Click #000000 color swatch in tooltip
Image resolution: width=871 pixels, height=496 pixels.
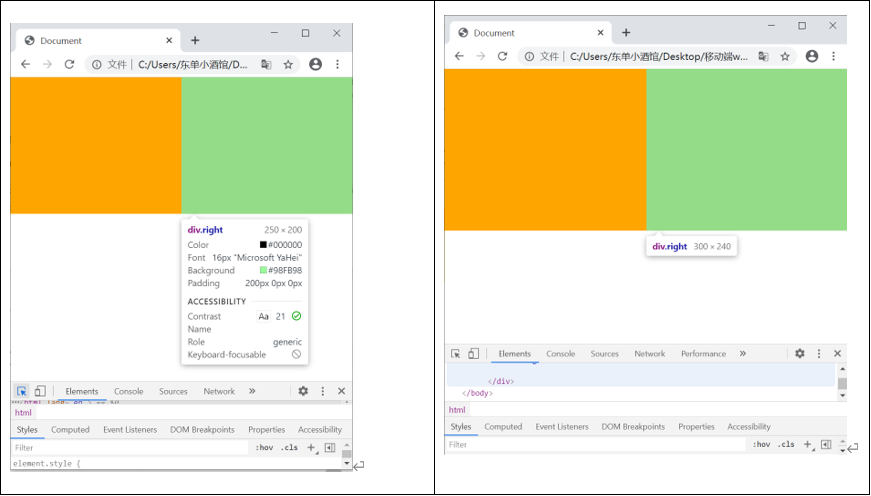pos(263,244)
